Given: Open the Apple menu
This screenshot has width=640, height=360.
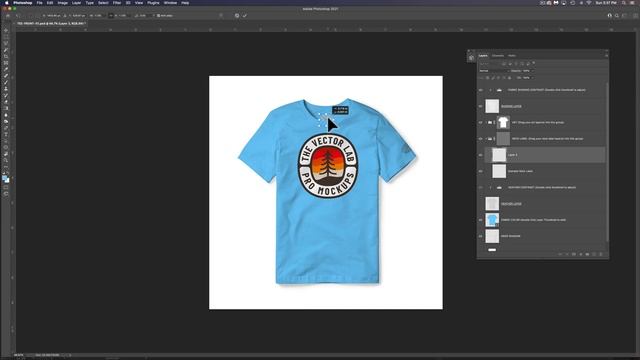Looking at the screenshot, I should 7,3.
